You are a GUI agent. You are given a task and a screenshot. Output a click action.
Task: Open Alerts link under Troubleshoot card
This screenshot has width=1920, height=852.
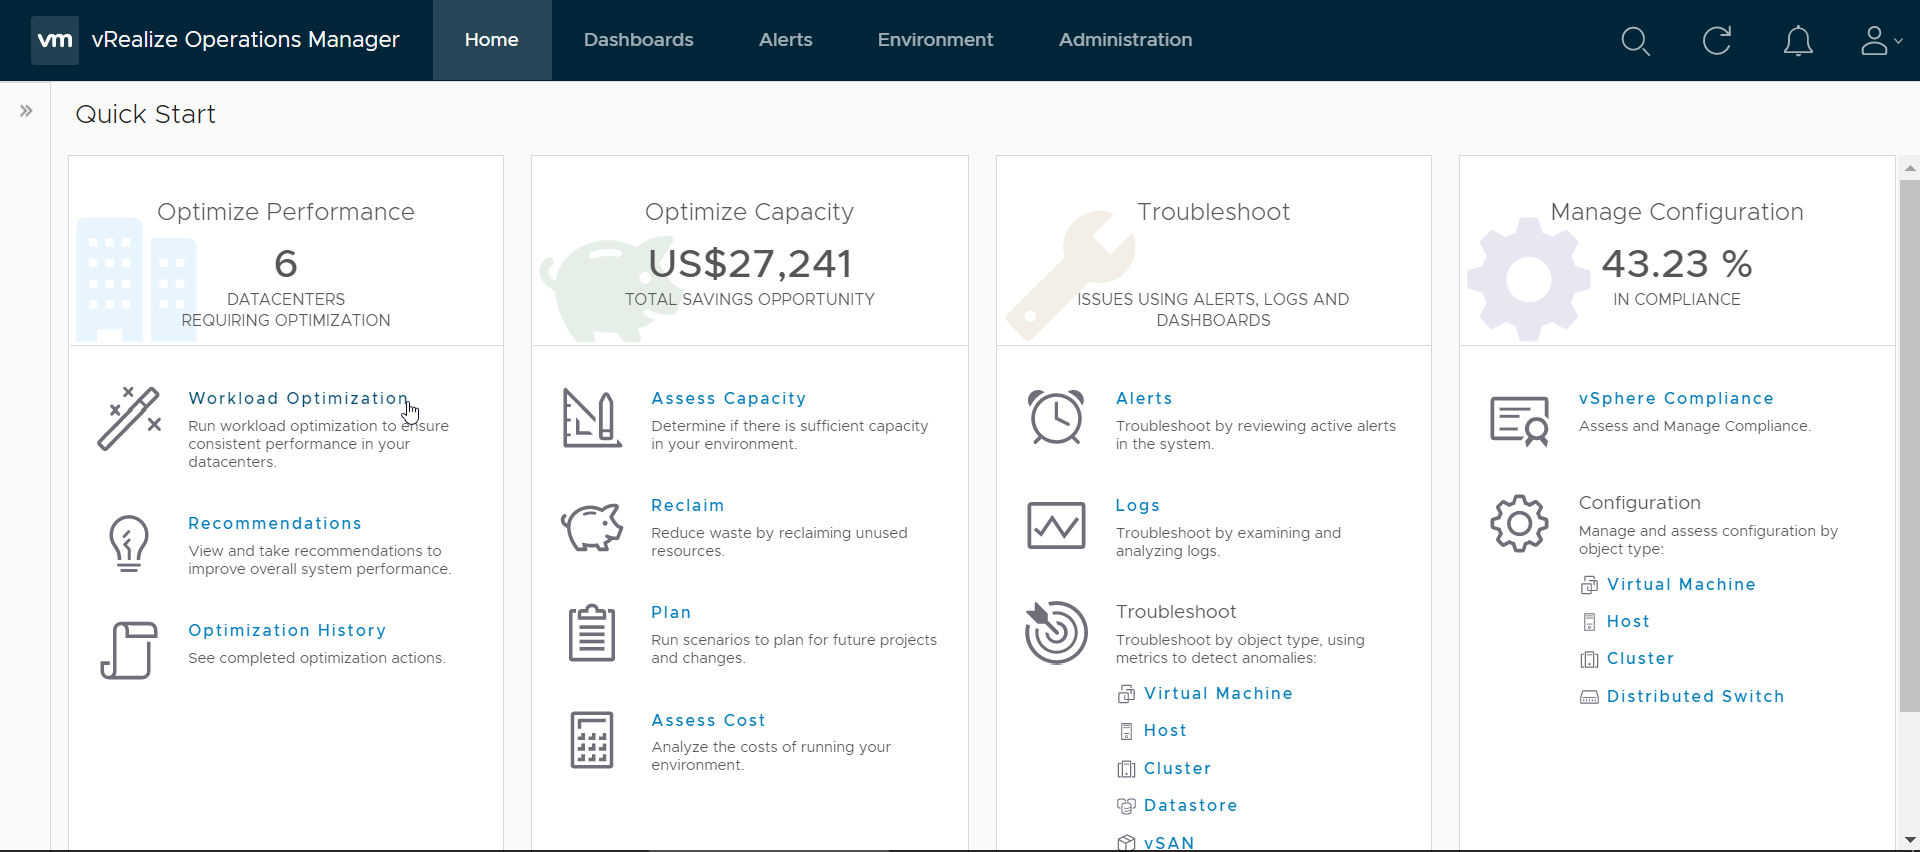pyautogui.click(x=1144, y=398)
